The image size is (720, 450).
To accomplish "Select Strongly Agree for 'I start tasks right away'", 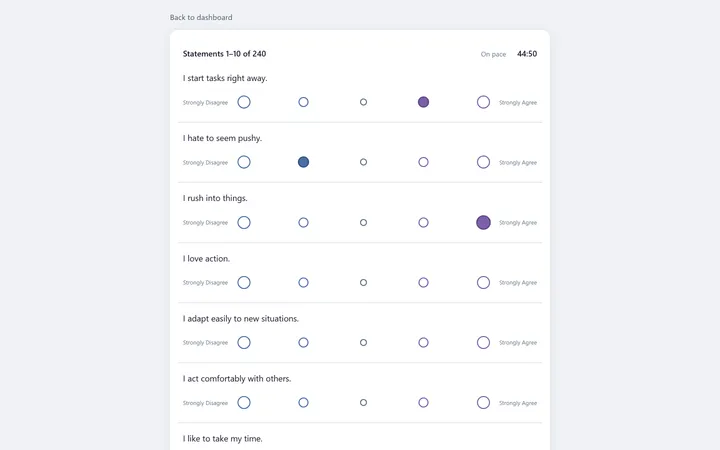I will [483, 102].
